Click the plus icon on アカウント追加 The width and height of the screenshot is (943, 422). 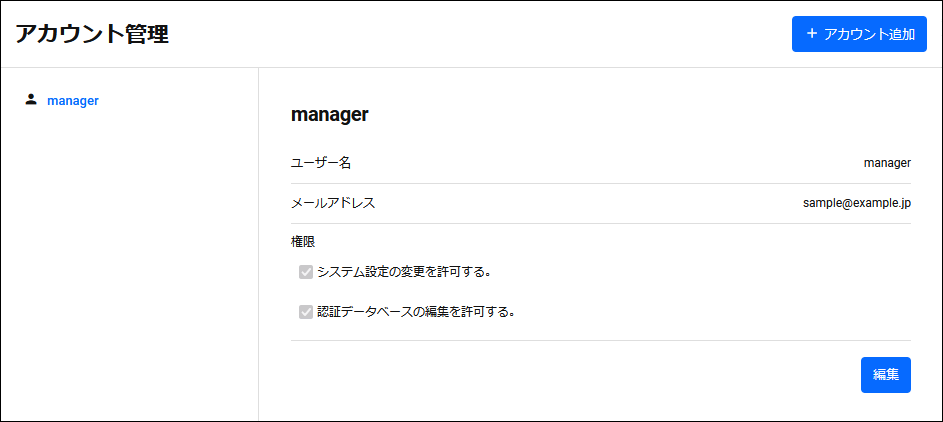coord(811,34)
